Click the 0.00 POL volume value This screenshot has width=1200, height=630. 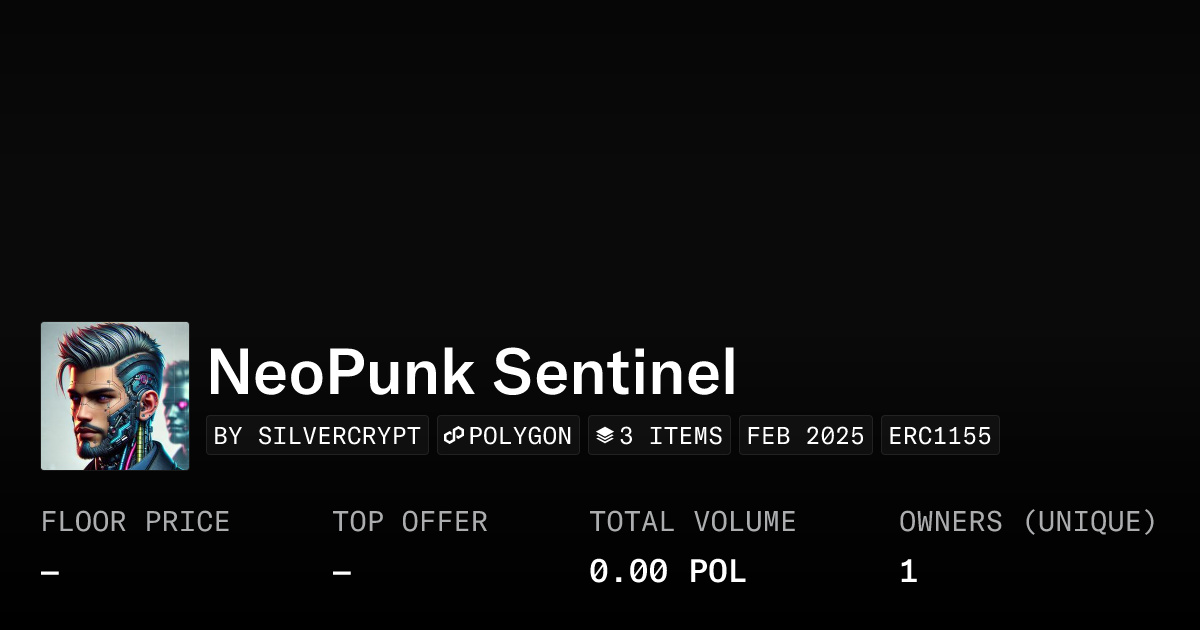pyautogui.click(x=667, y=570)
